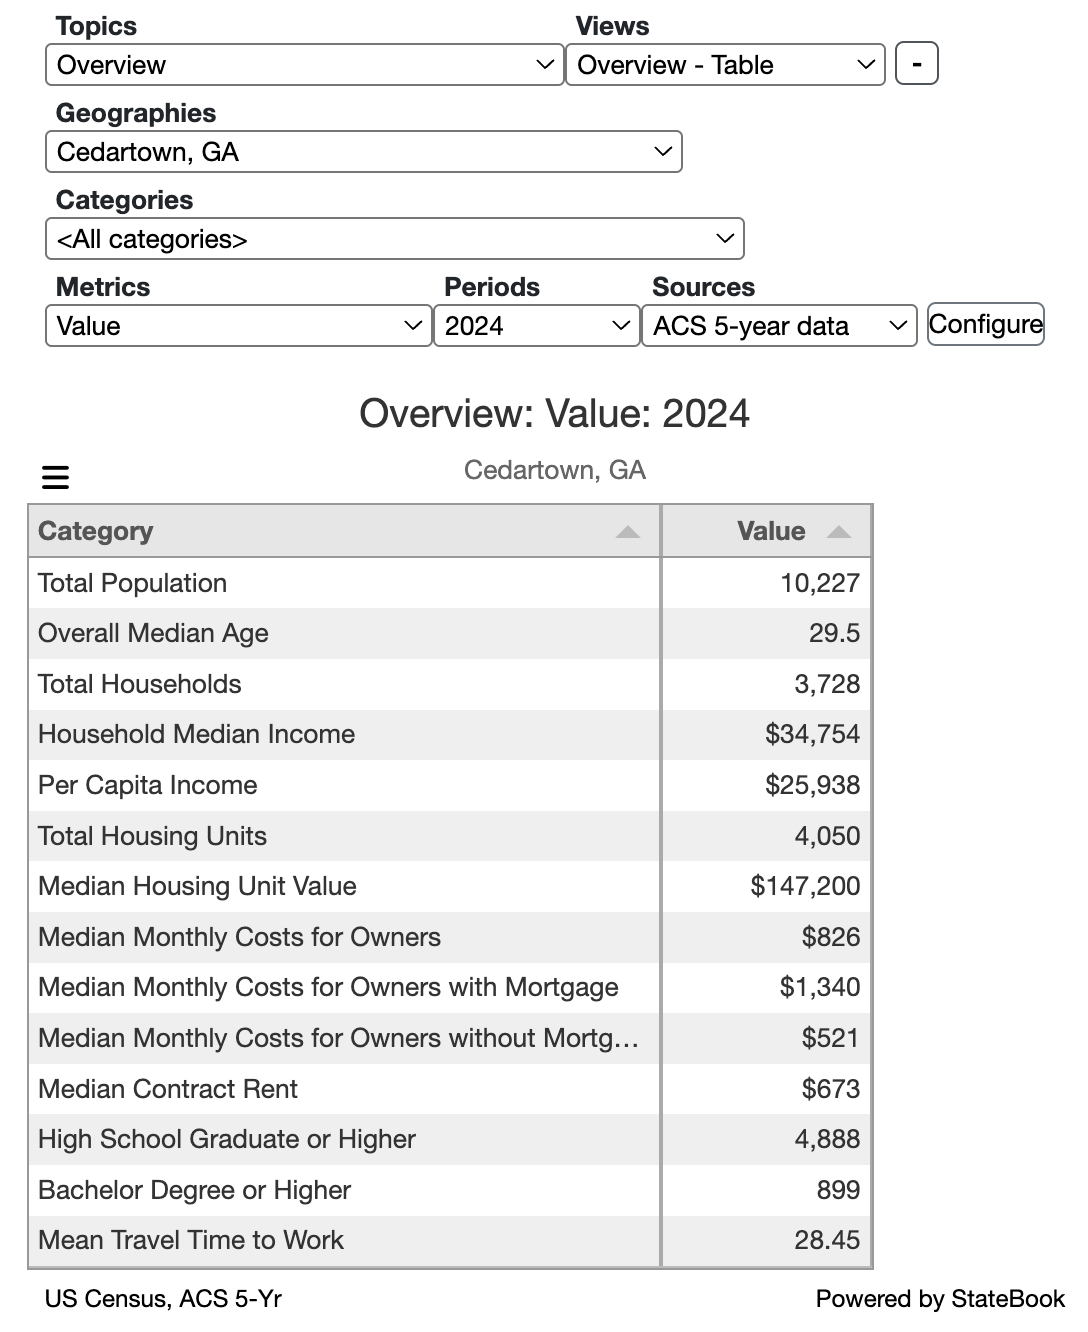This screenshot has width=1088, height=1332.
Task: Open the Views dropdown Overview - Table
Action: tap(726, 65)
